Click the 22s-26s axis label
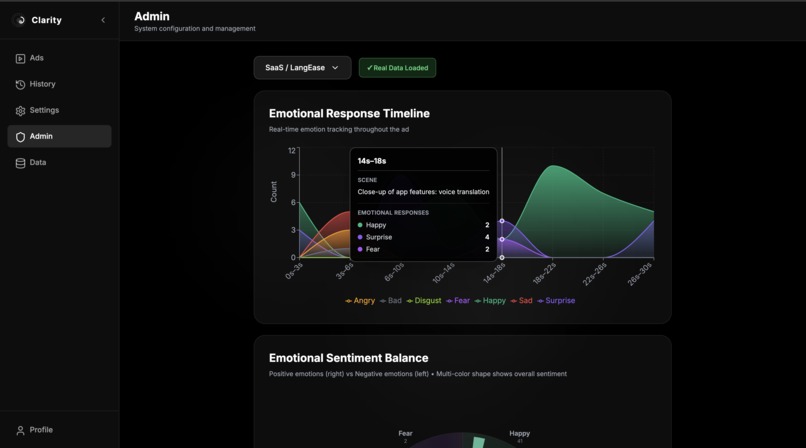 pos(595,273)
